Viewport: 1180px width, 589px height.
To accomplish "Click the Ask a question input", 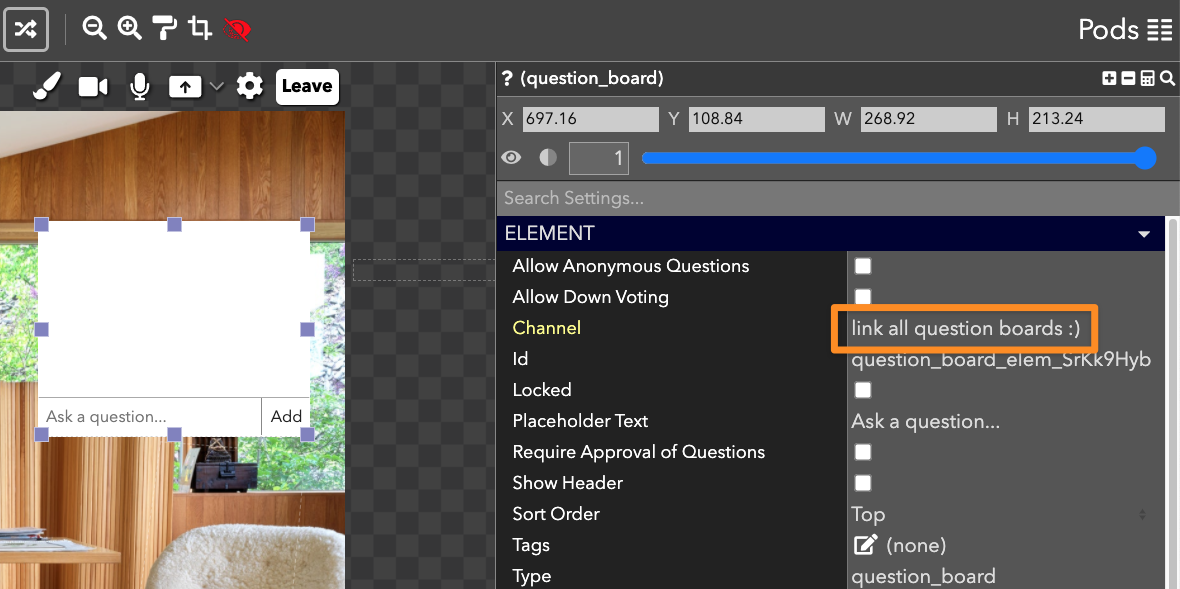I will (149, 417).
